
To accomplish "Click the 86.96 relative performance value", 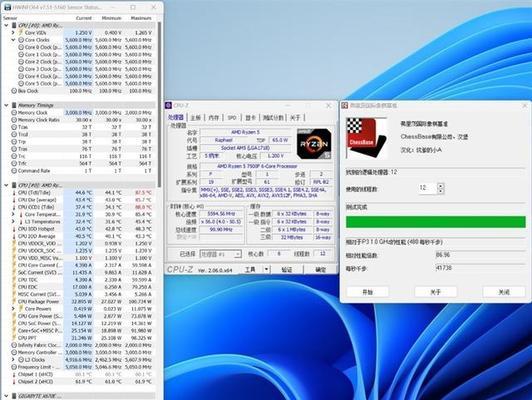I will pos(443,254).
